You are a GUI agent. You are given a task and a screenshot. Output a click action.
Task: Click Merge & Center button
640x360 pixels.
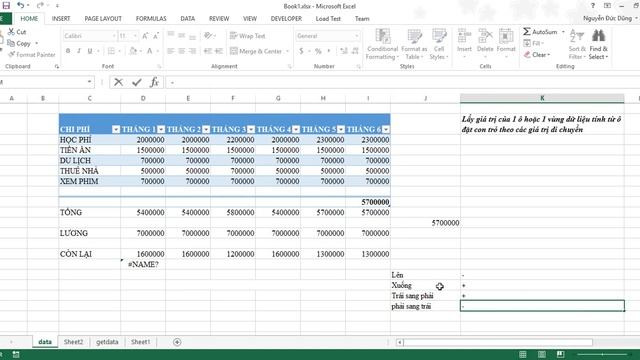[x=256, y=51]
